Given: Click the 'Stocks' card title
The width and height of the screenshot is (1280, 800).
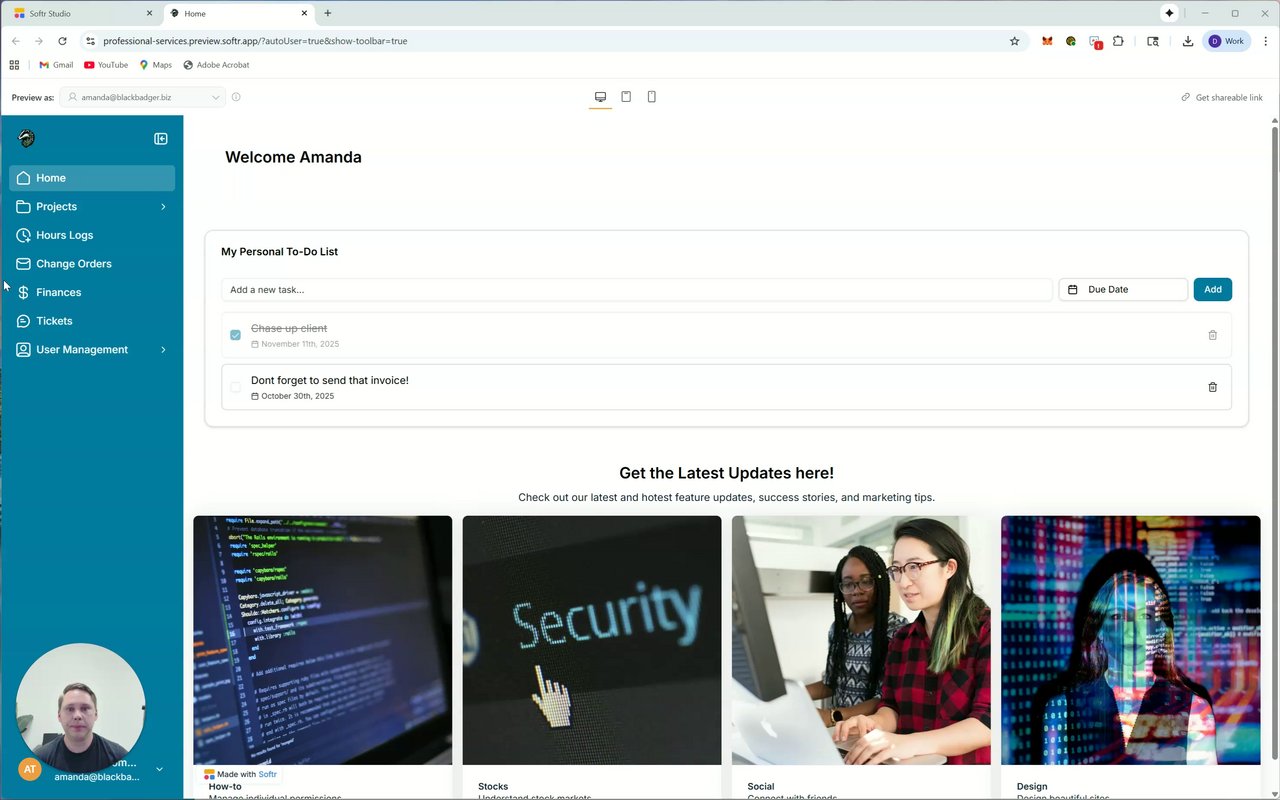Looking at the screenshot, I should tap(493, 787).
